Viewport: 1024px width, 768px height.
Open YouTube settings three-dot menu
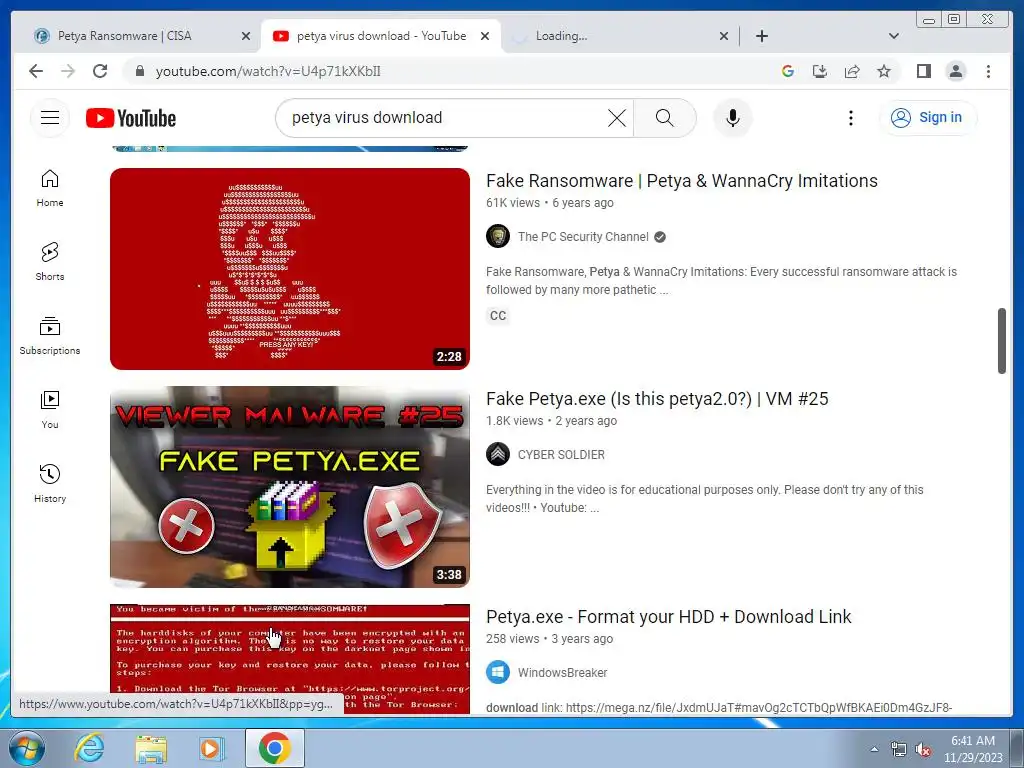click(x=850, y=118)
